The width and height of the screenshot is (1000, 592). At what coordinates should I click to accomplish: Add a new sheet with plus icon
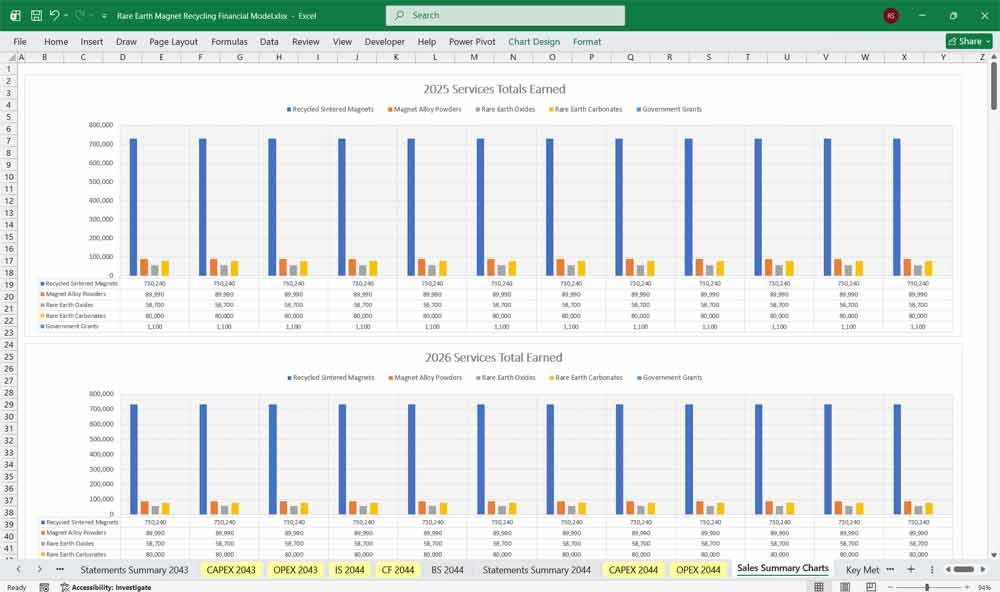(911, 569)
